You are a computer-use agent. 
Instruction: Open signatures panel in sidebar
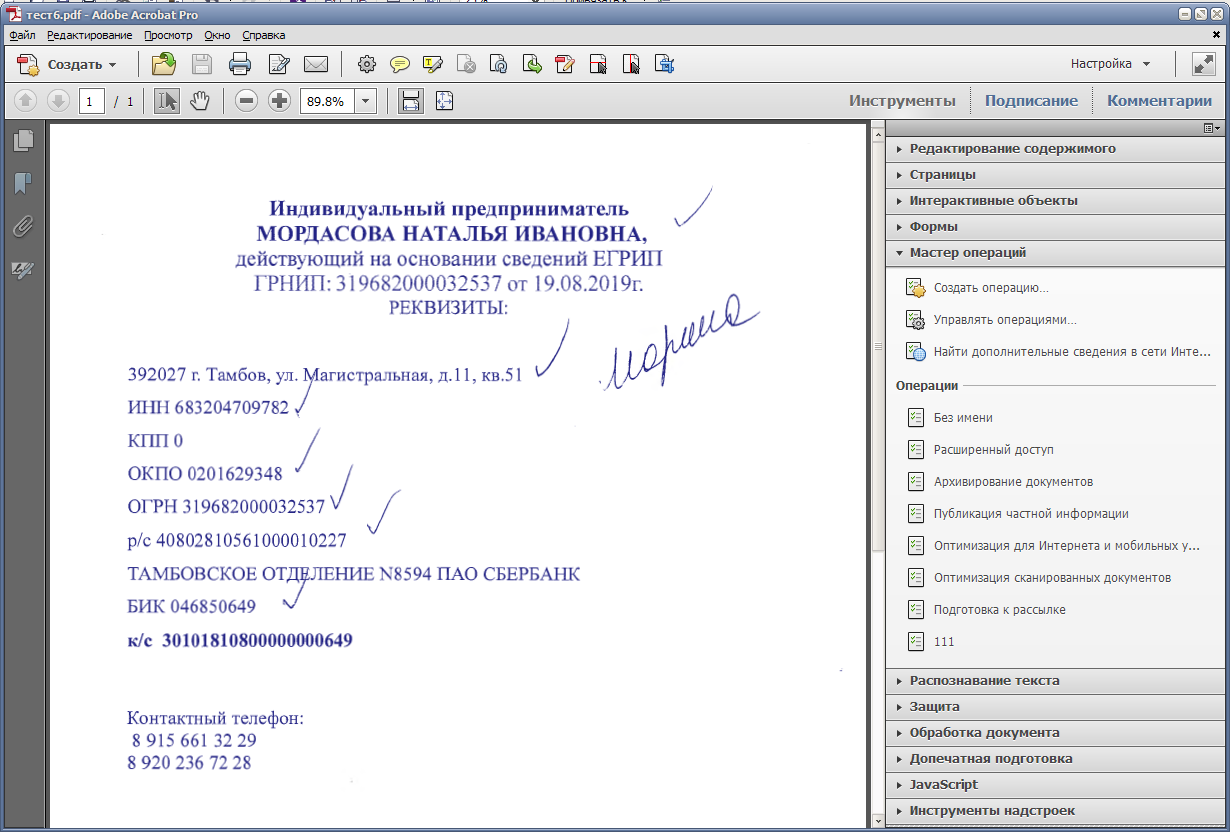tap(23, 269)
